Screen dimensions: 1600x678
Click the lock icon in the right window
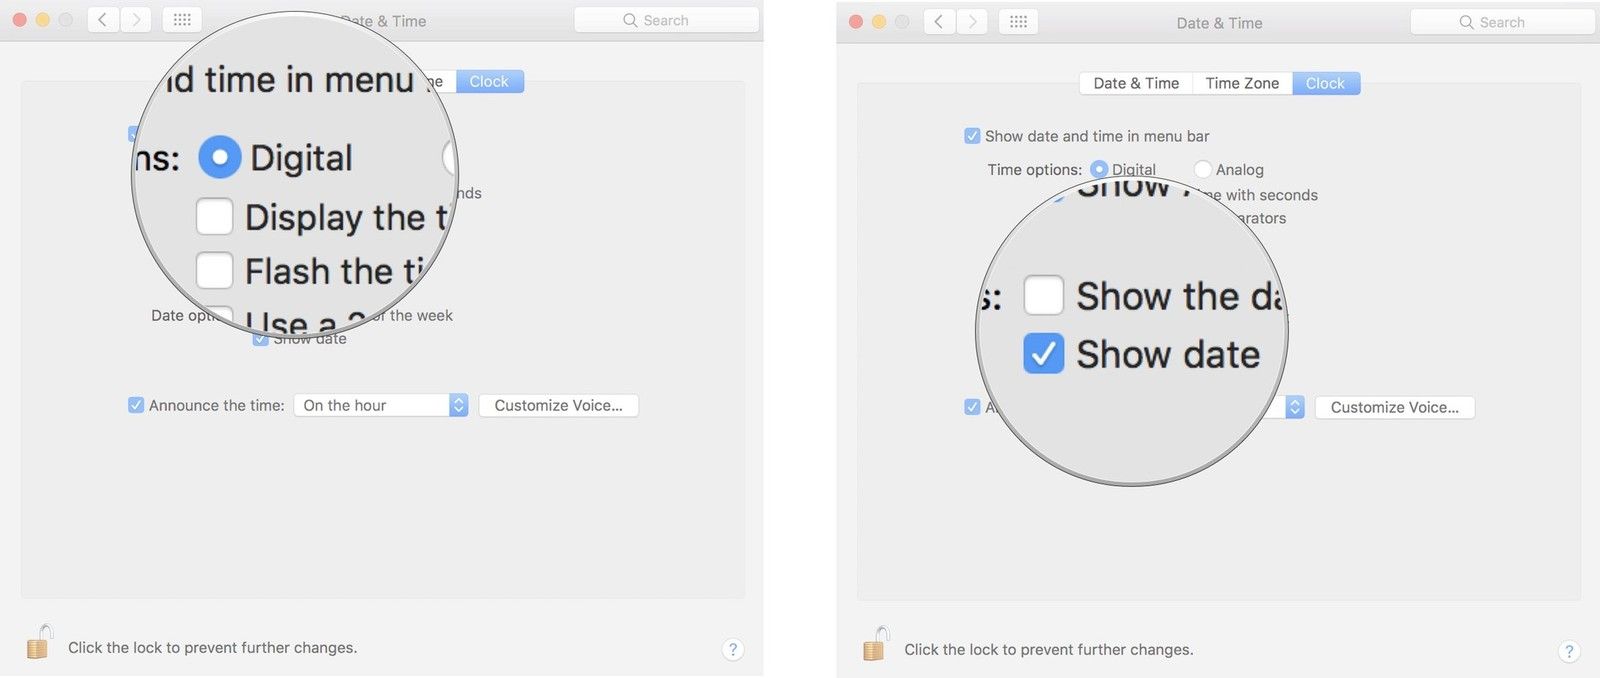pyautogui.click(x=875, y=645)
